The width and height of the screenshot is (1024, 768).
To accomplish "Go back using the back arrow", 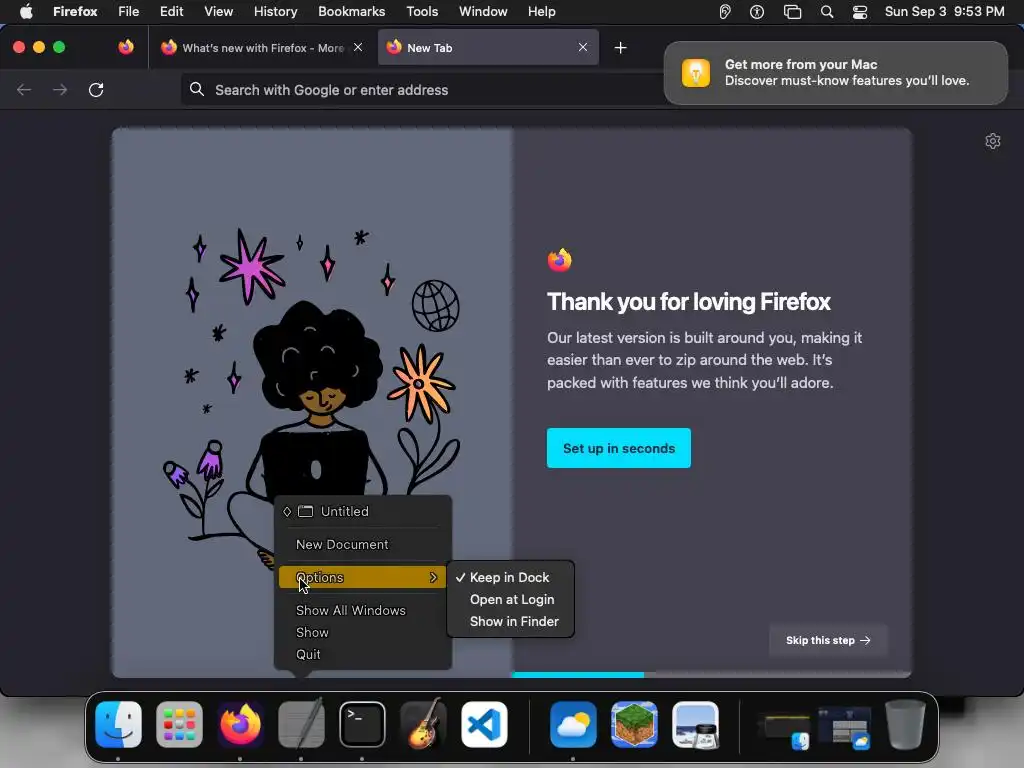I will click(24, 89).
